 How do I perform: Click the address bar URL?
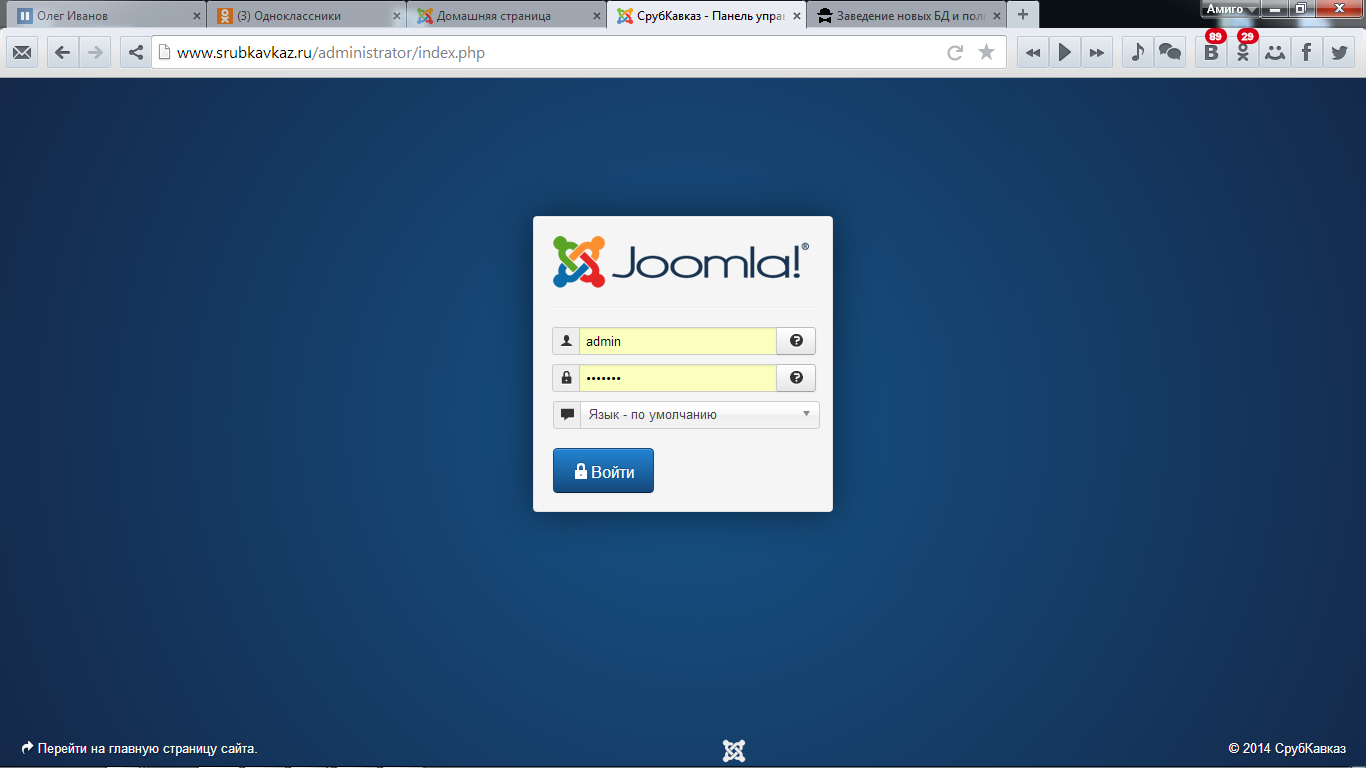click(331, 53)
